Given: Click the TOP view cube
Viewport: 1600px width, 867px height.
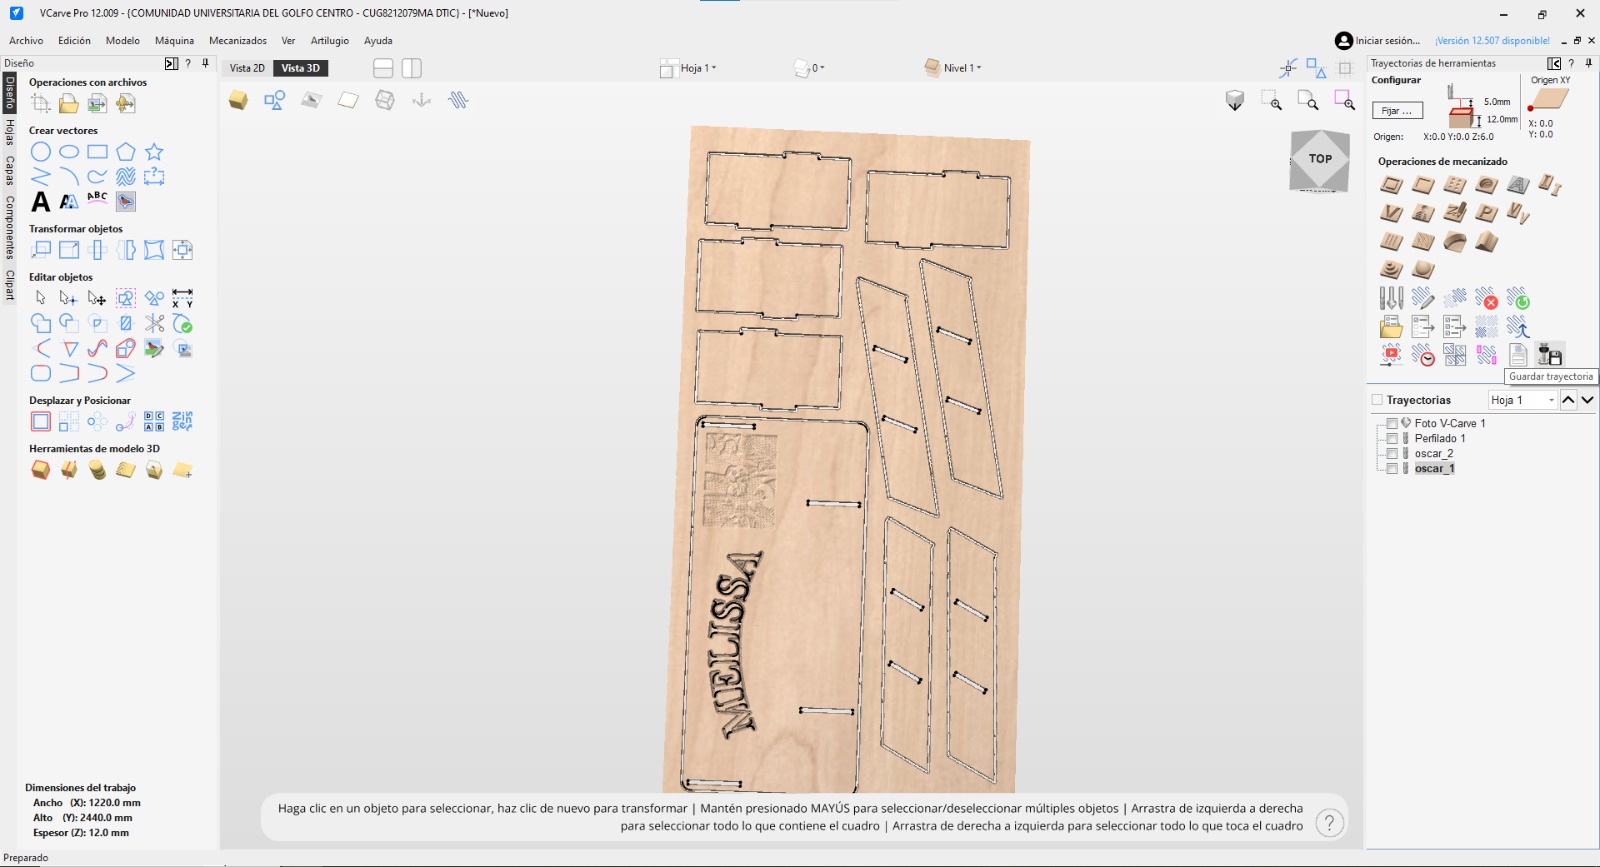Looking at the screenshot, I should coord(1320,159).
